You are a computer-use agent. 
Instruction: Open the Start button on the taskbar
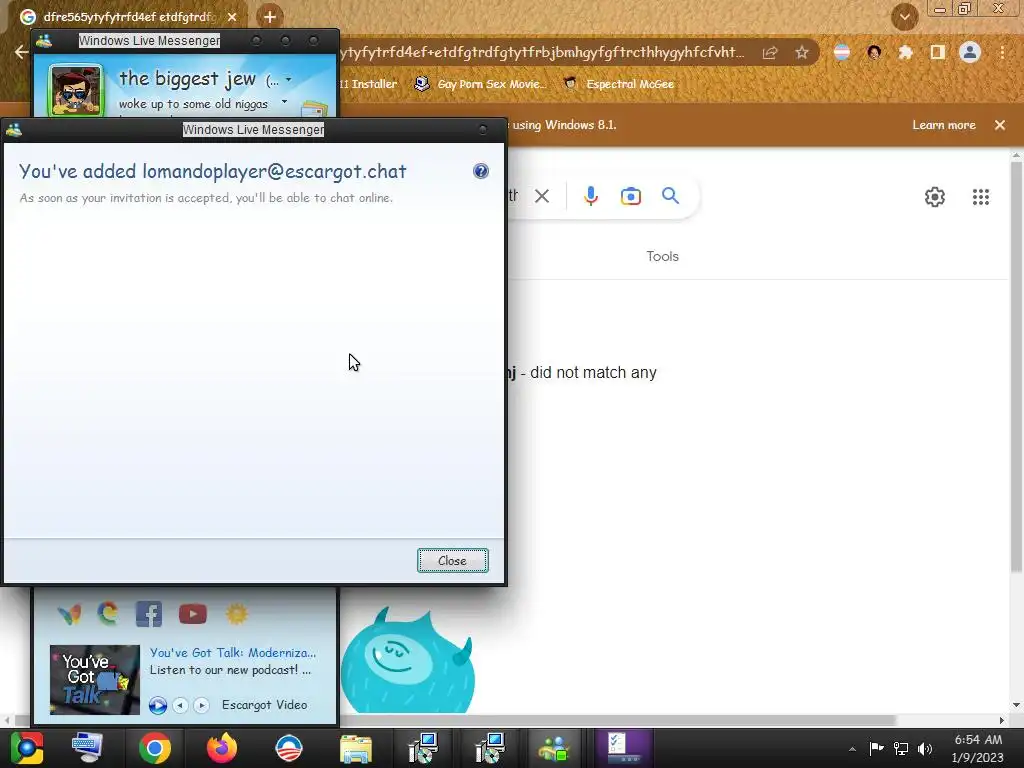(x=26, y=748)
